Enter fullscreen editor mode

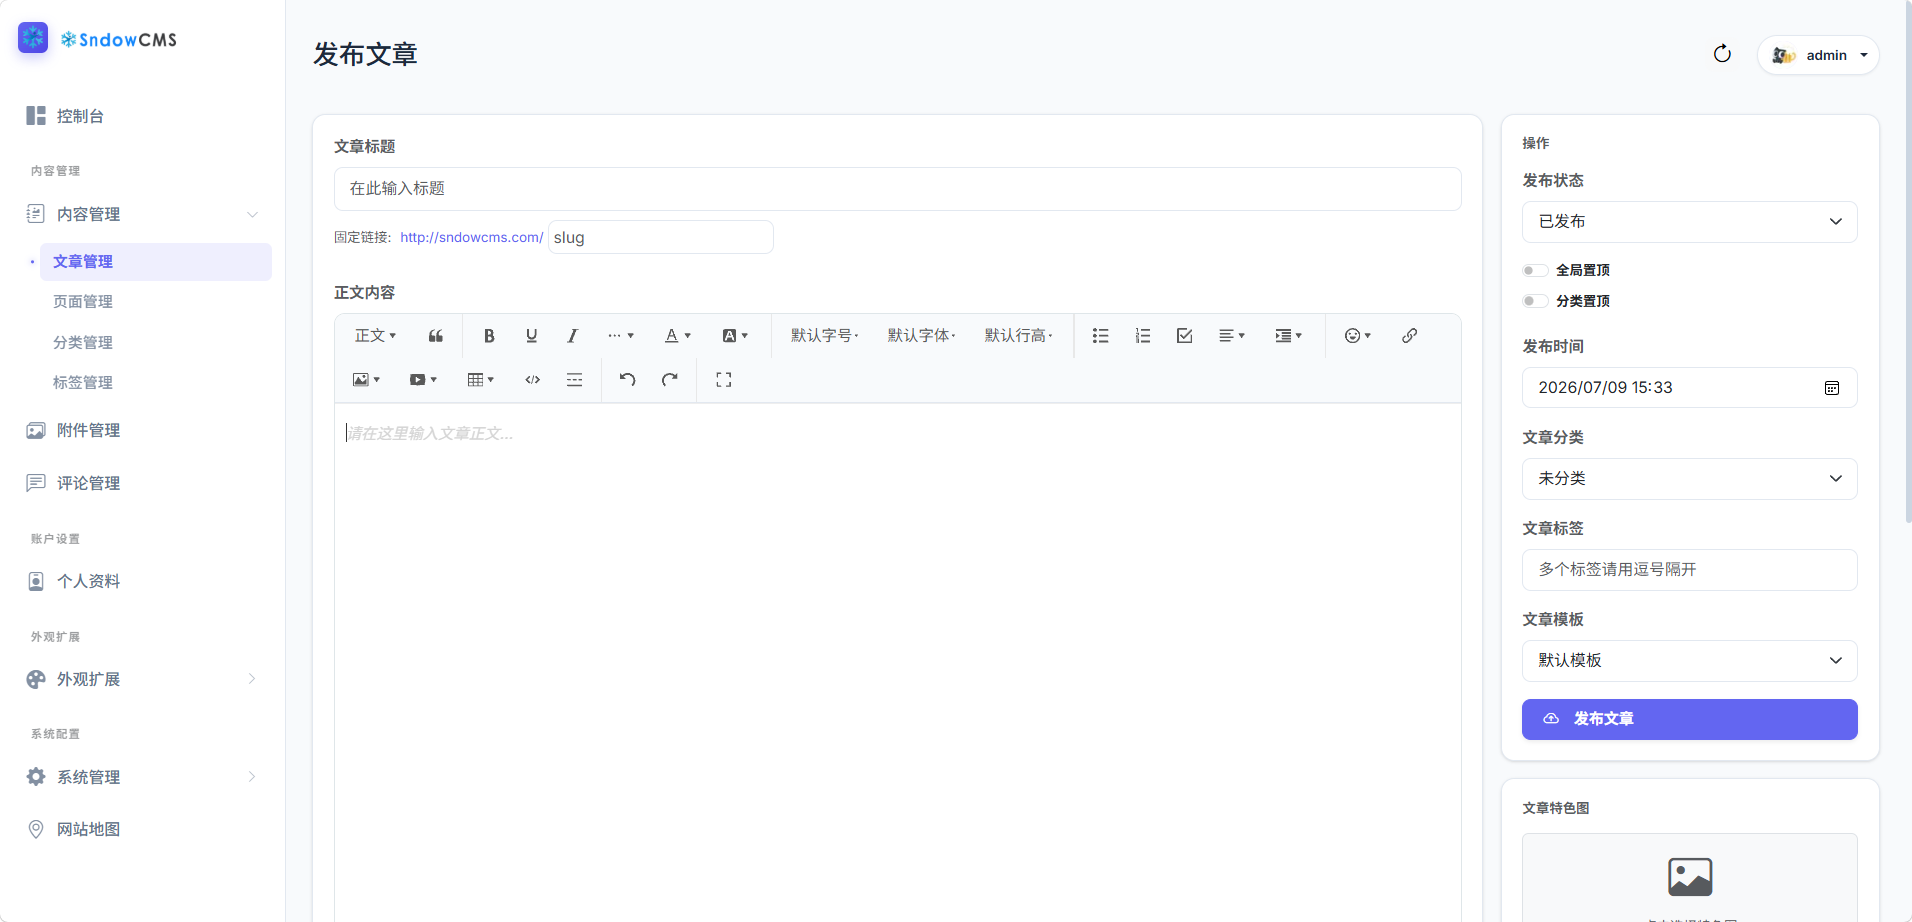[724, 380]
